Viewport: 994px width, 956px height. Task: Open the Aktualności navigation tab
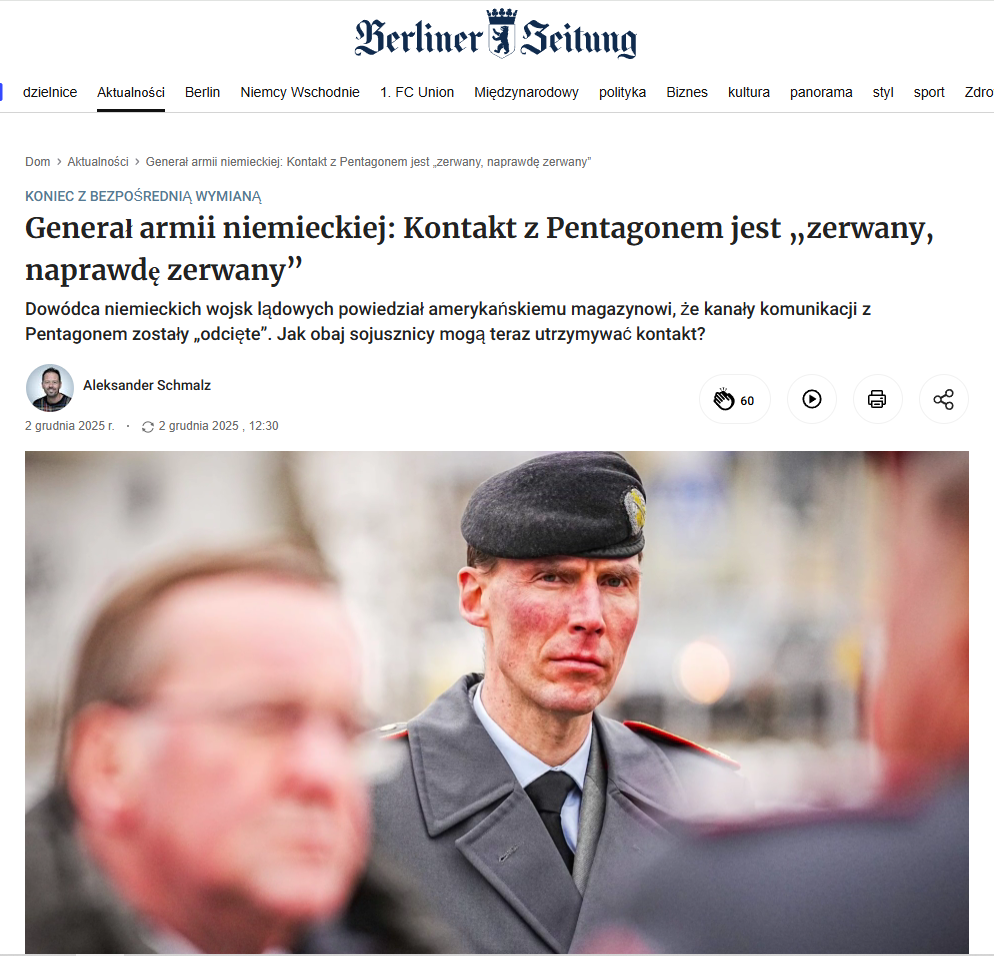click(x=131, y=93)
